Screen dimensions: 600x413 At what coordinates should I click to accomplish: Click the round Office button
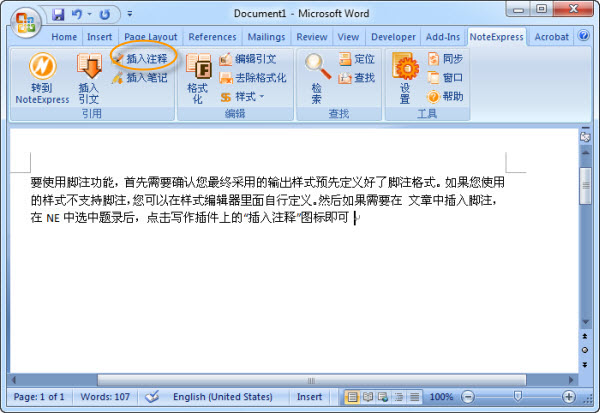[25, 22]
